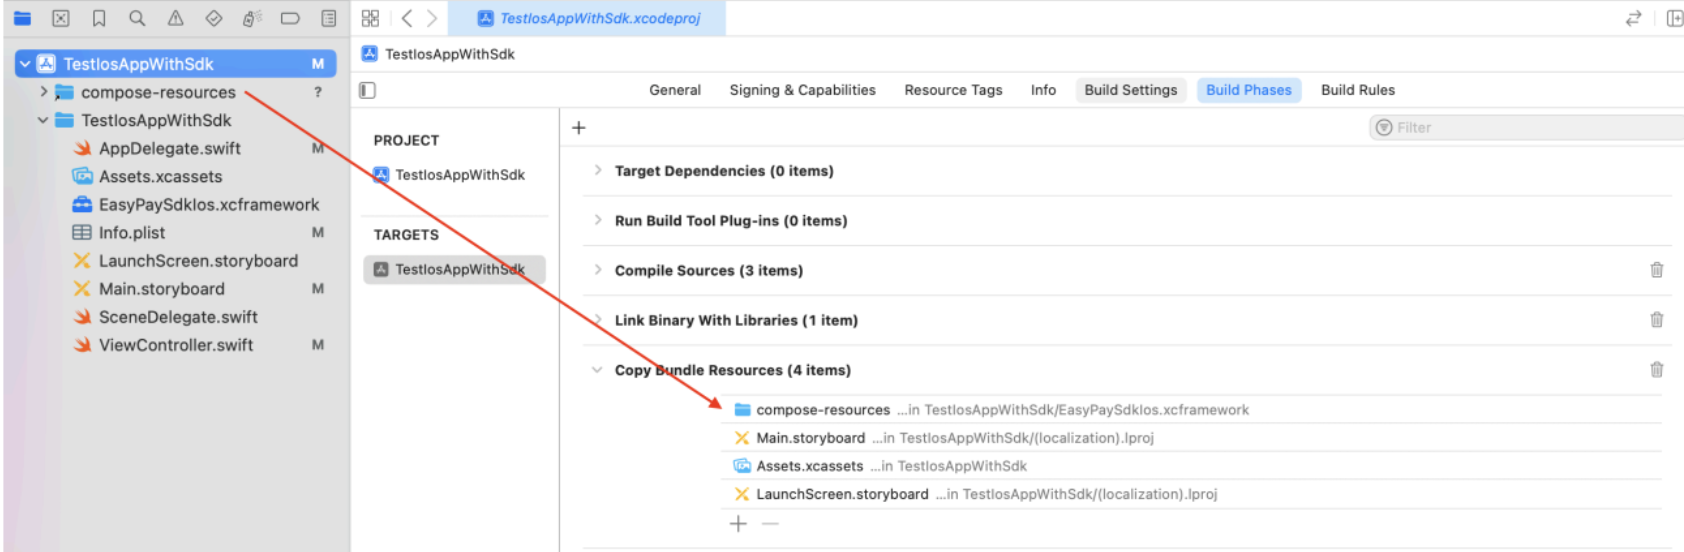The width and height of the screenshot is (1684, 552).
Task: Collapse the TestIosAppWithSdk group folder
Action: point(43,120)
